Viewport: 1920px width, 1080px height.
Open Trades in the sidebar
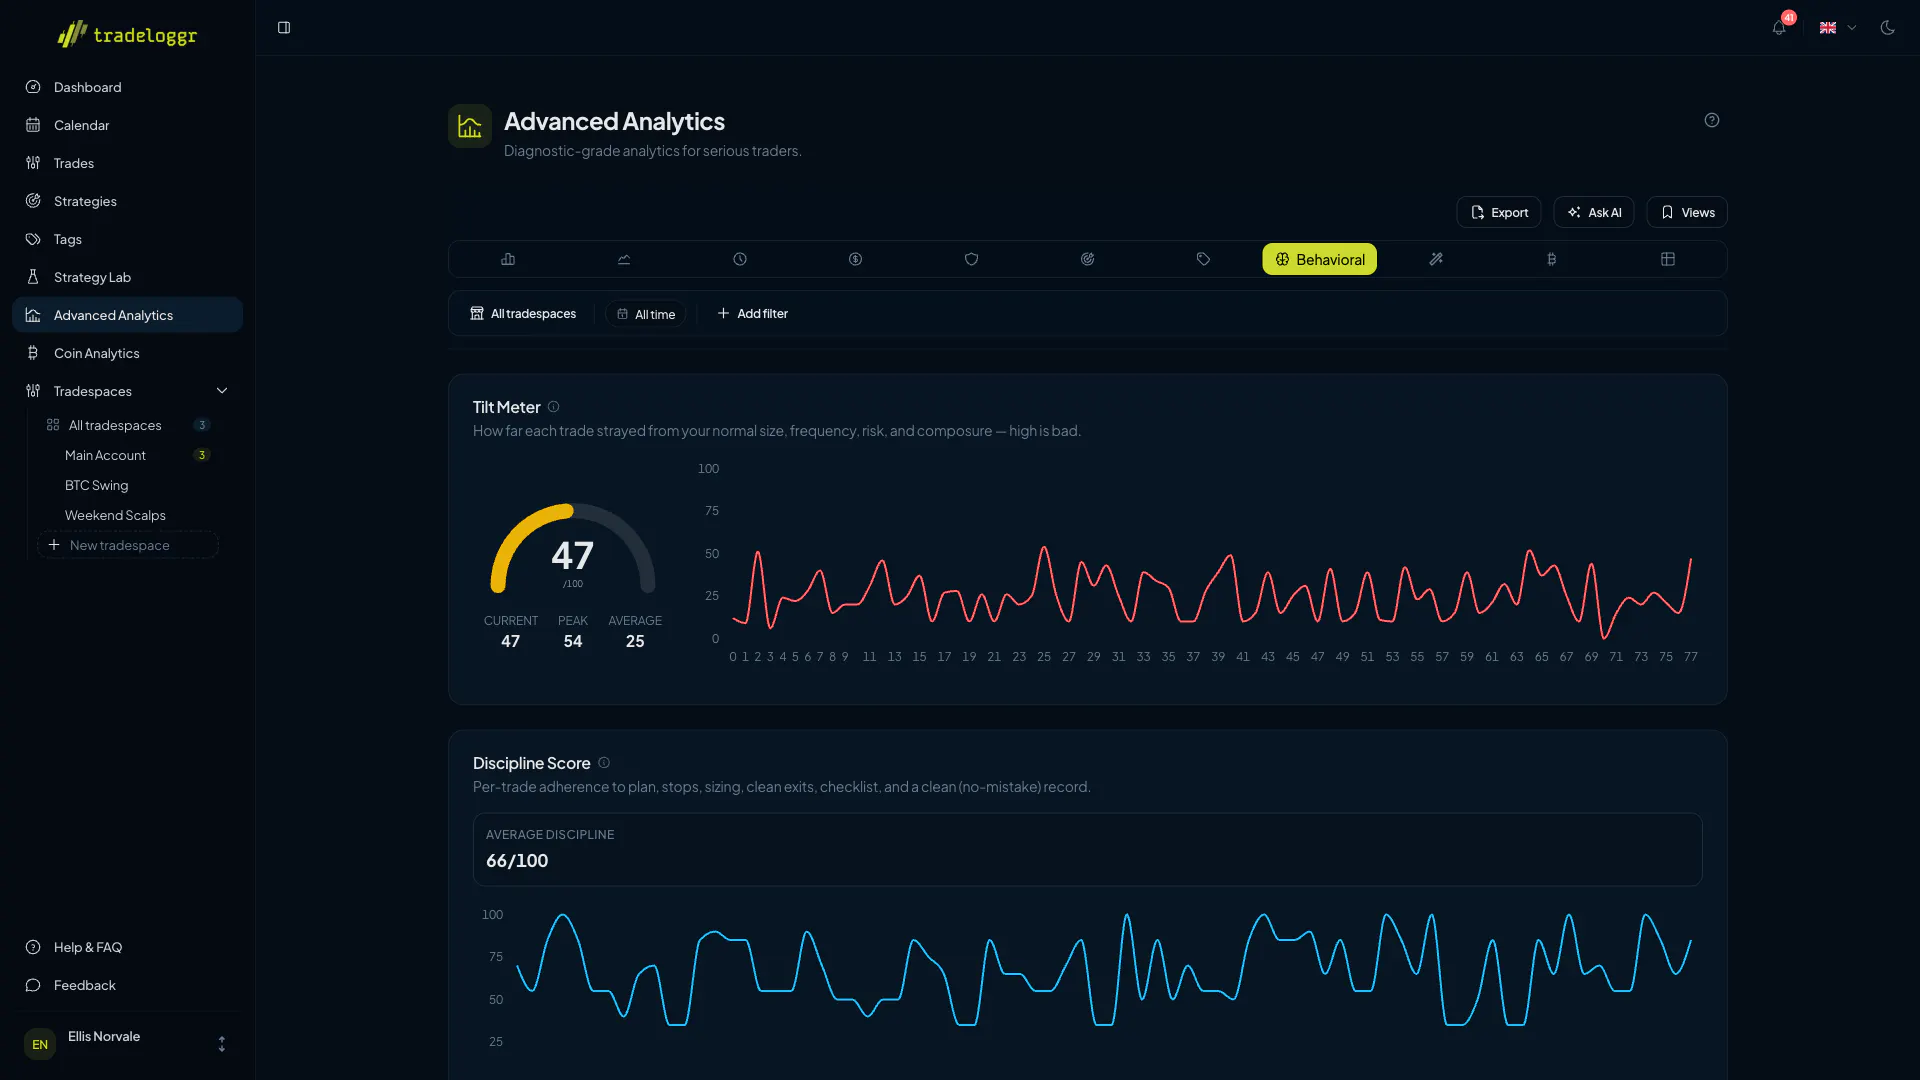[127, 163]
